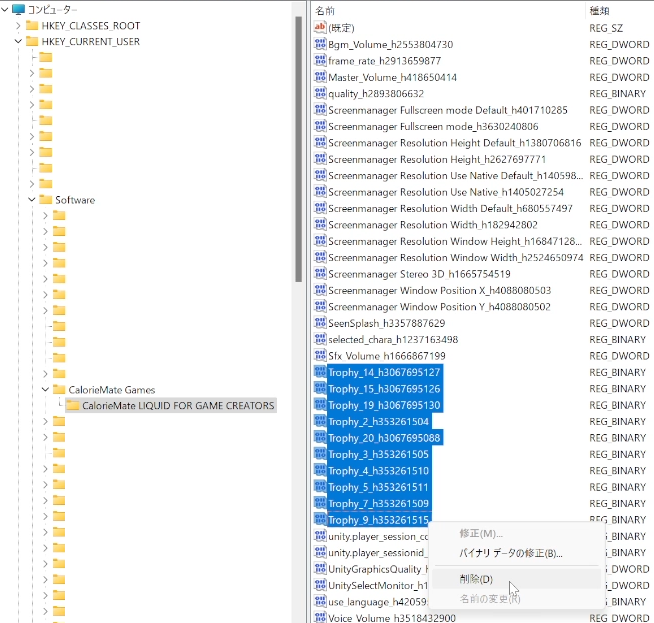Select the Software key label
The image size is (654, 623).
click(x=75, y=200)
